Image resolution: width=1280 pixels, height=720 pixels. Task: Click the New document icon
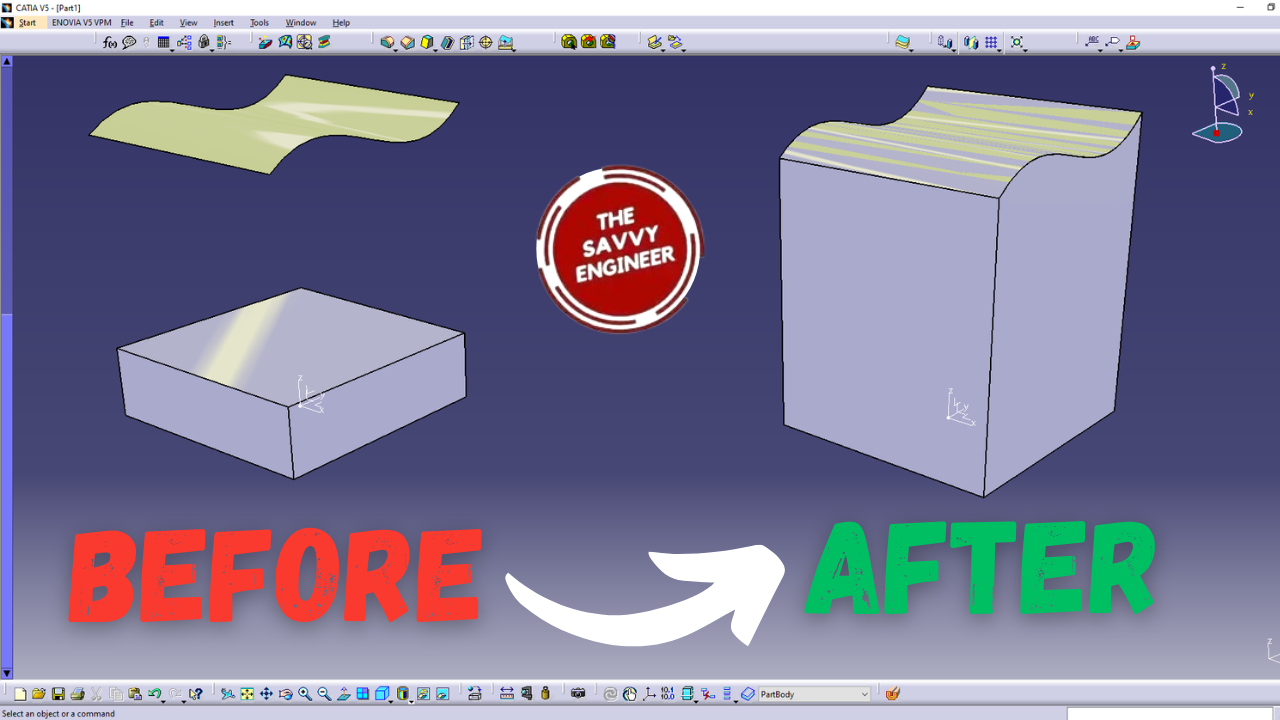pos(20,694)
